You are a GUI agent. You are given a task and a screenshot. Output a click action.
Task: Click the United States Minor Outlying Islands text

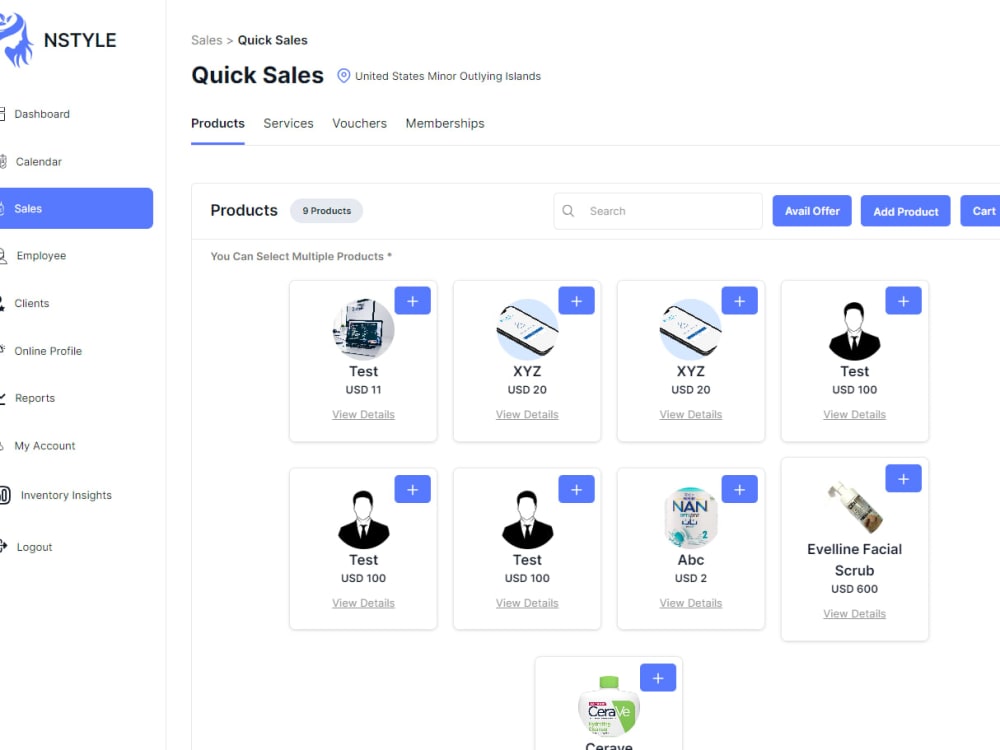(x=448, y=77)
